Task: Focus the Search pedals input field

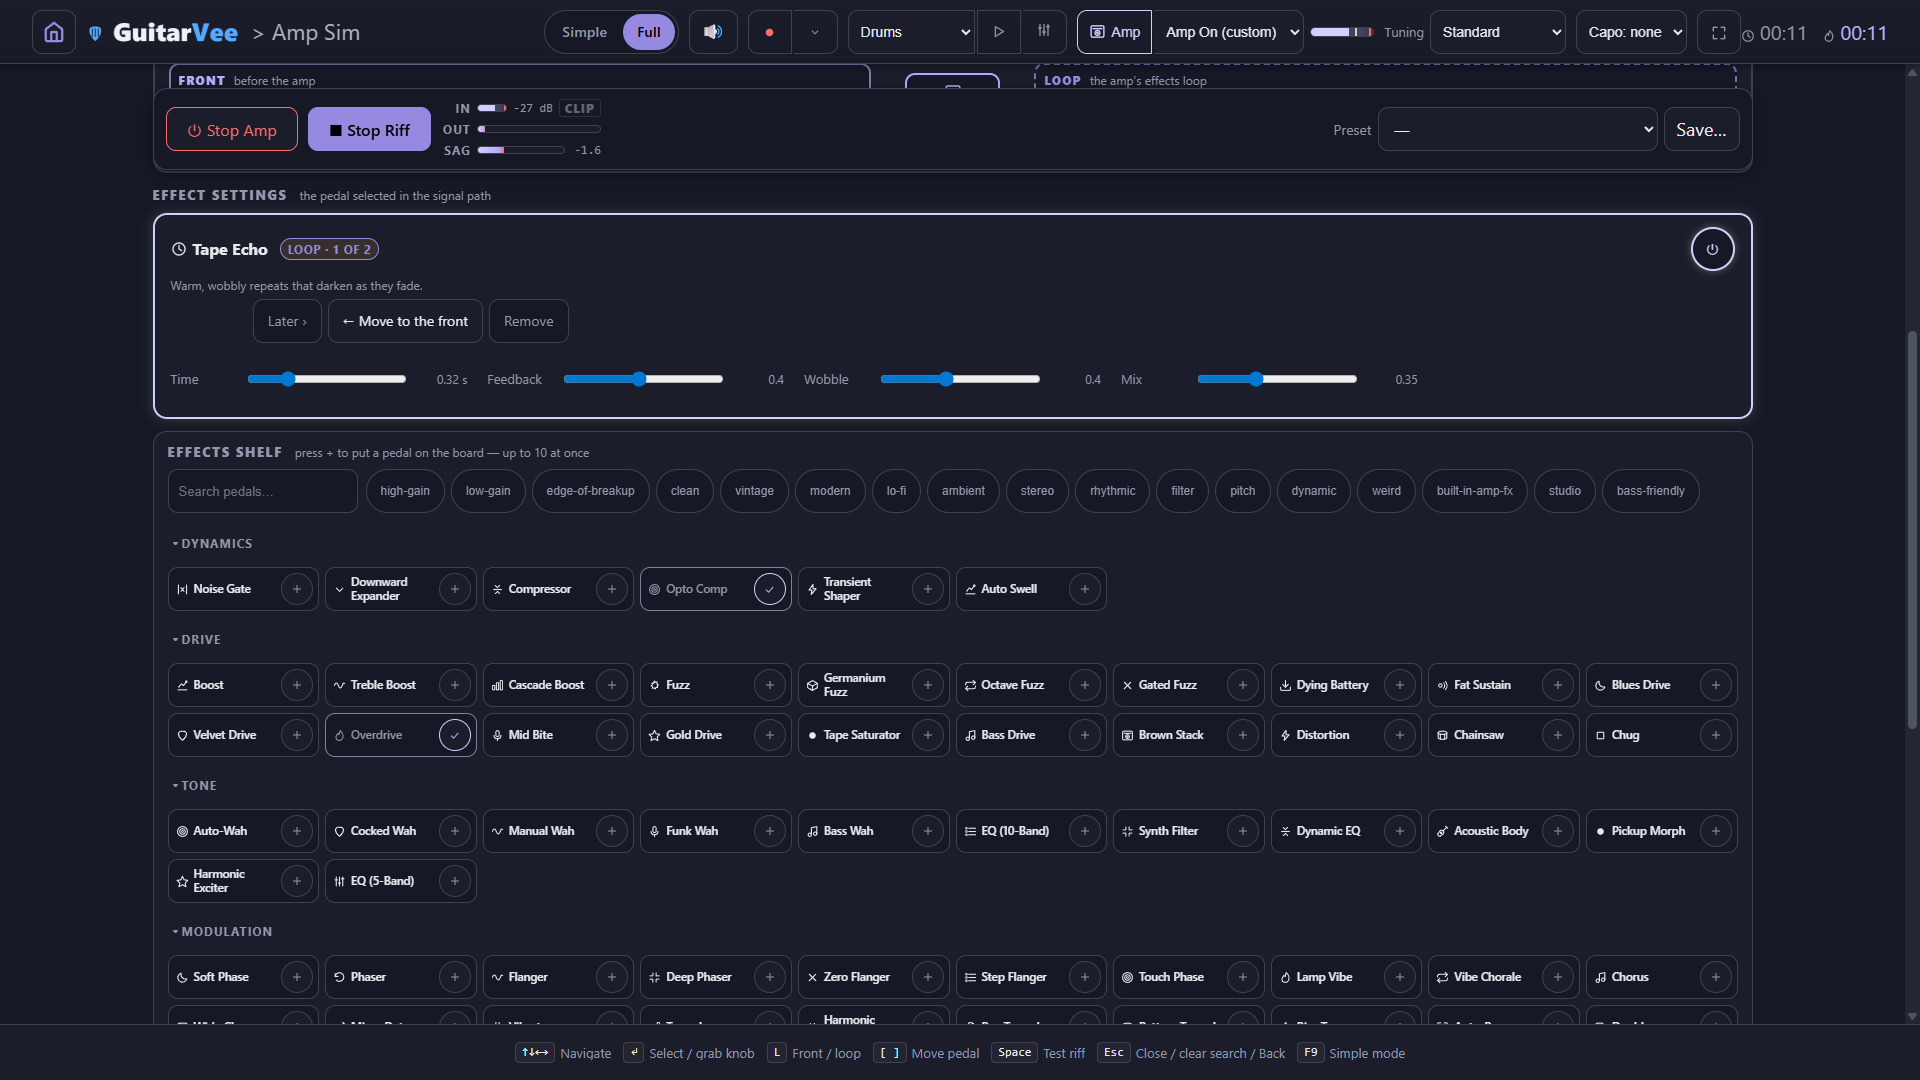Action: click(263, 491)
